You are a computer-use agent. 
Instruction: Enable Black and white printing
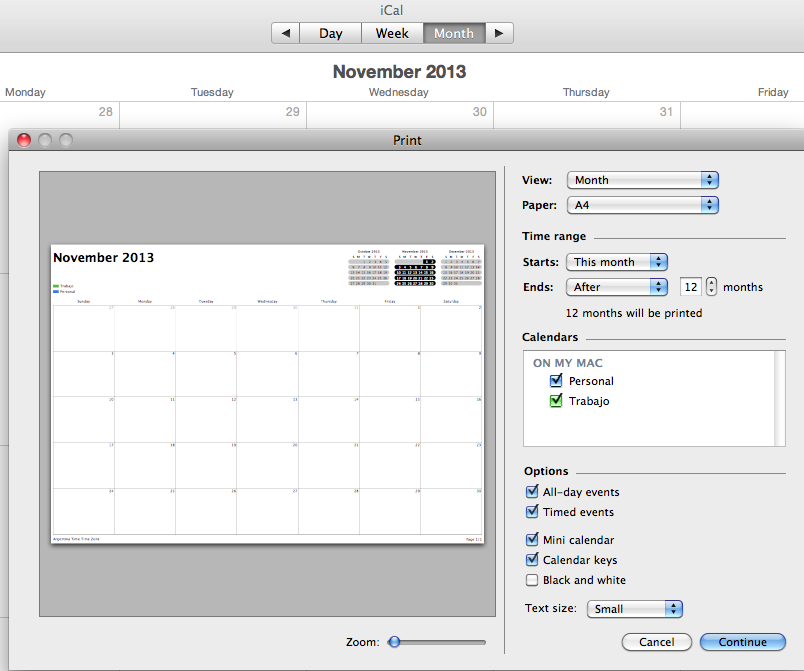(x=532, y=580)
